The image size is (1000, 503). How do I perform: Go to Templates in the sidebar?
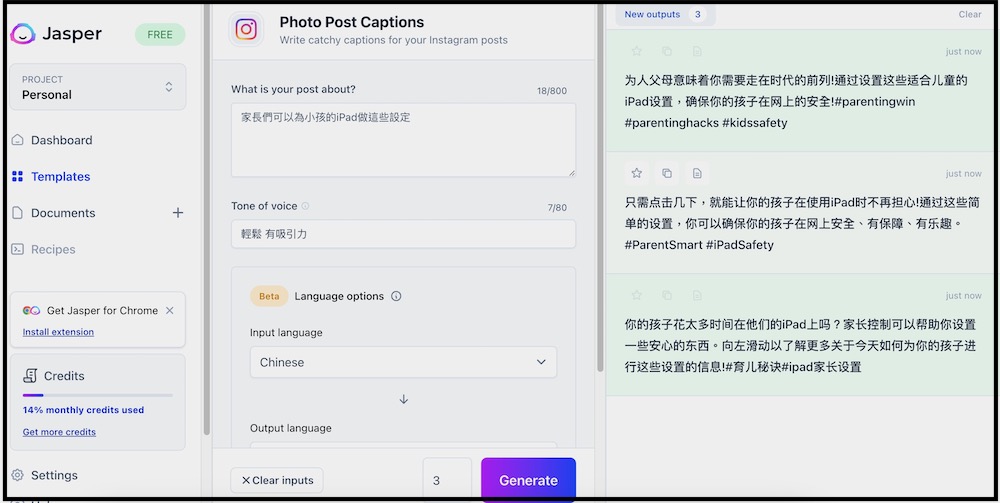point(61,177)
